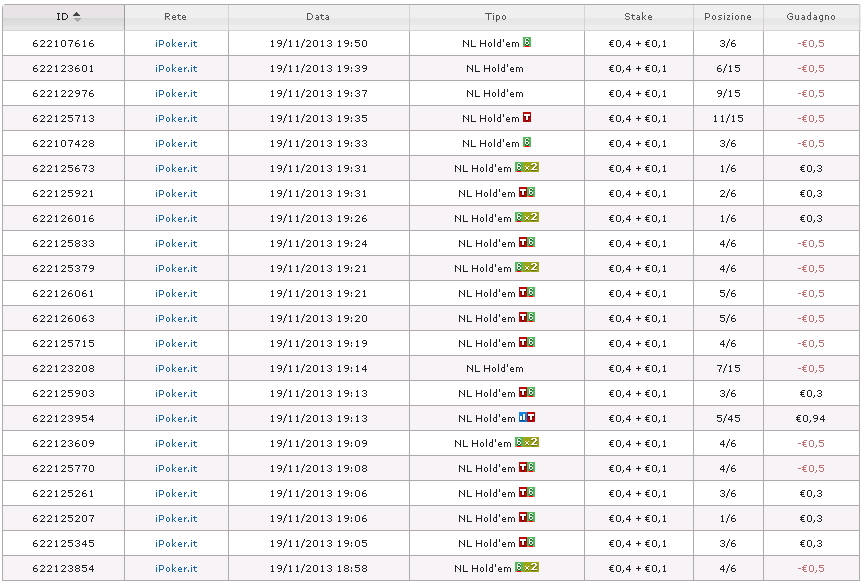The width and height of the screenshot is (861, 581).
Task: Click NL Hold'em type in row 622123208
Action: point(495,368)
